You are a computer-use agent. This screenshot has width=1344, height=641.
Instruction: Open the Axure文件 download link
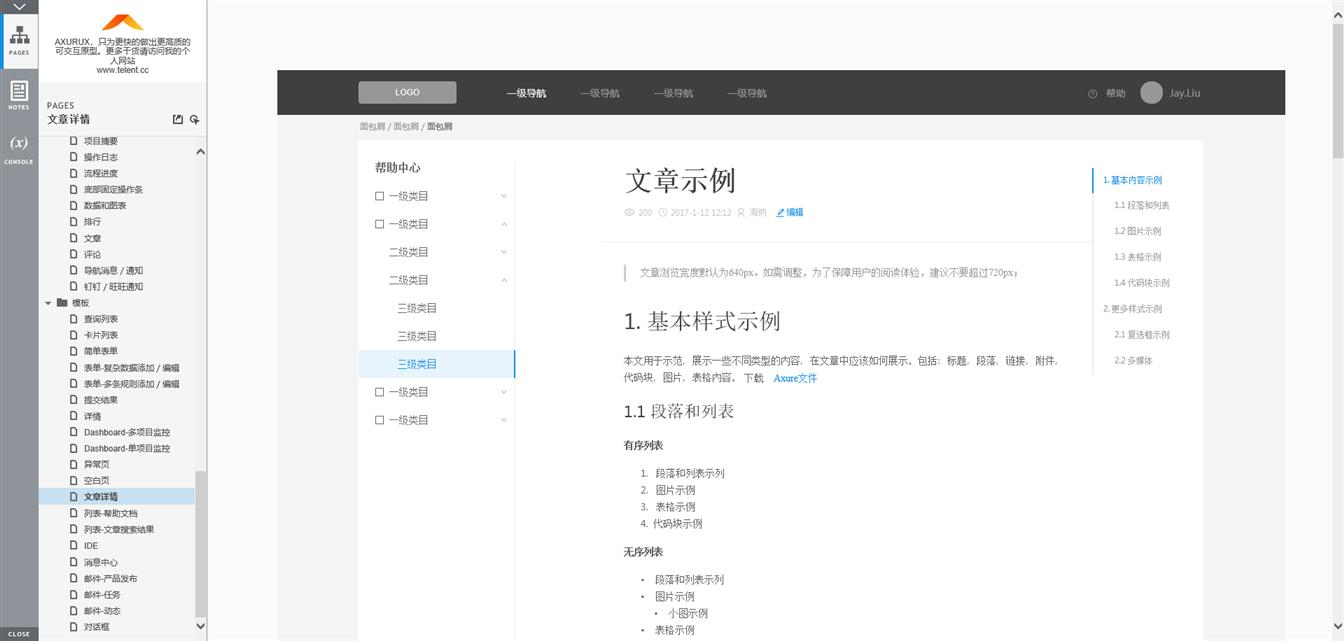[795, 378]
